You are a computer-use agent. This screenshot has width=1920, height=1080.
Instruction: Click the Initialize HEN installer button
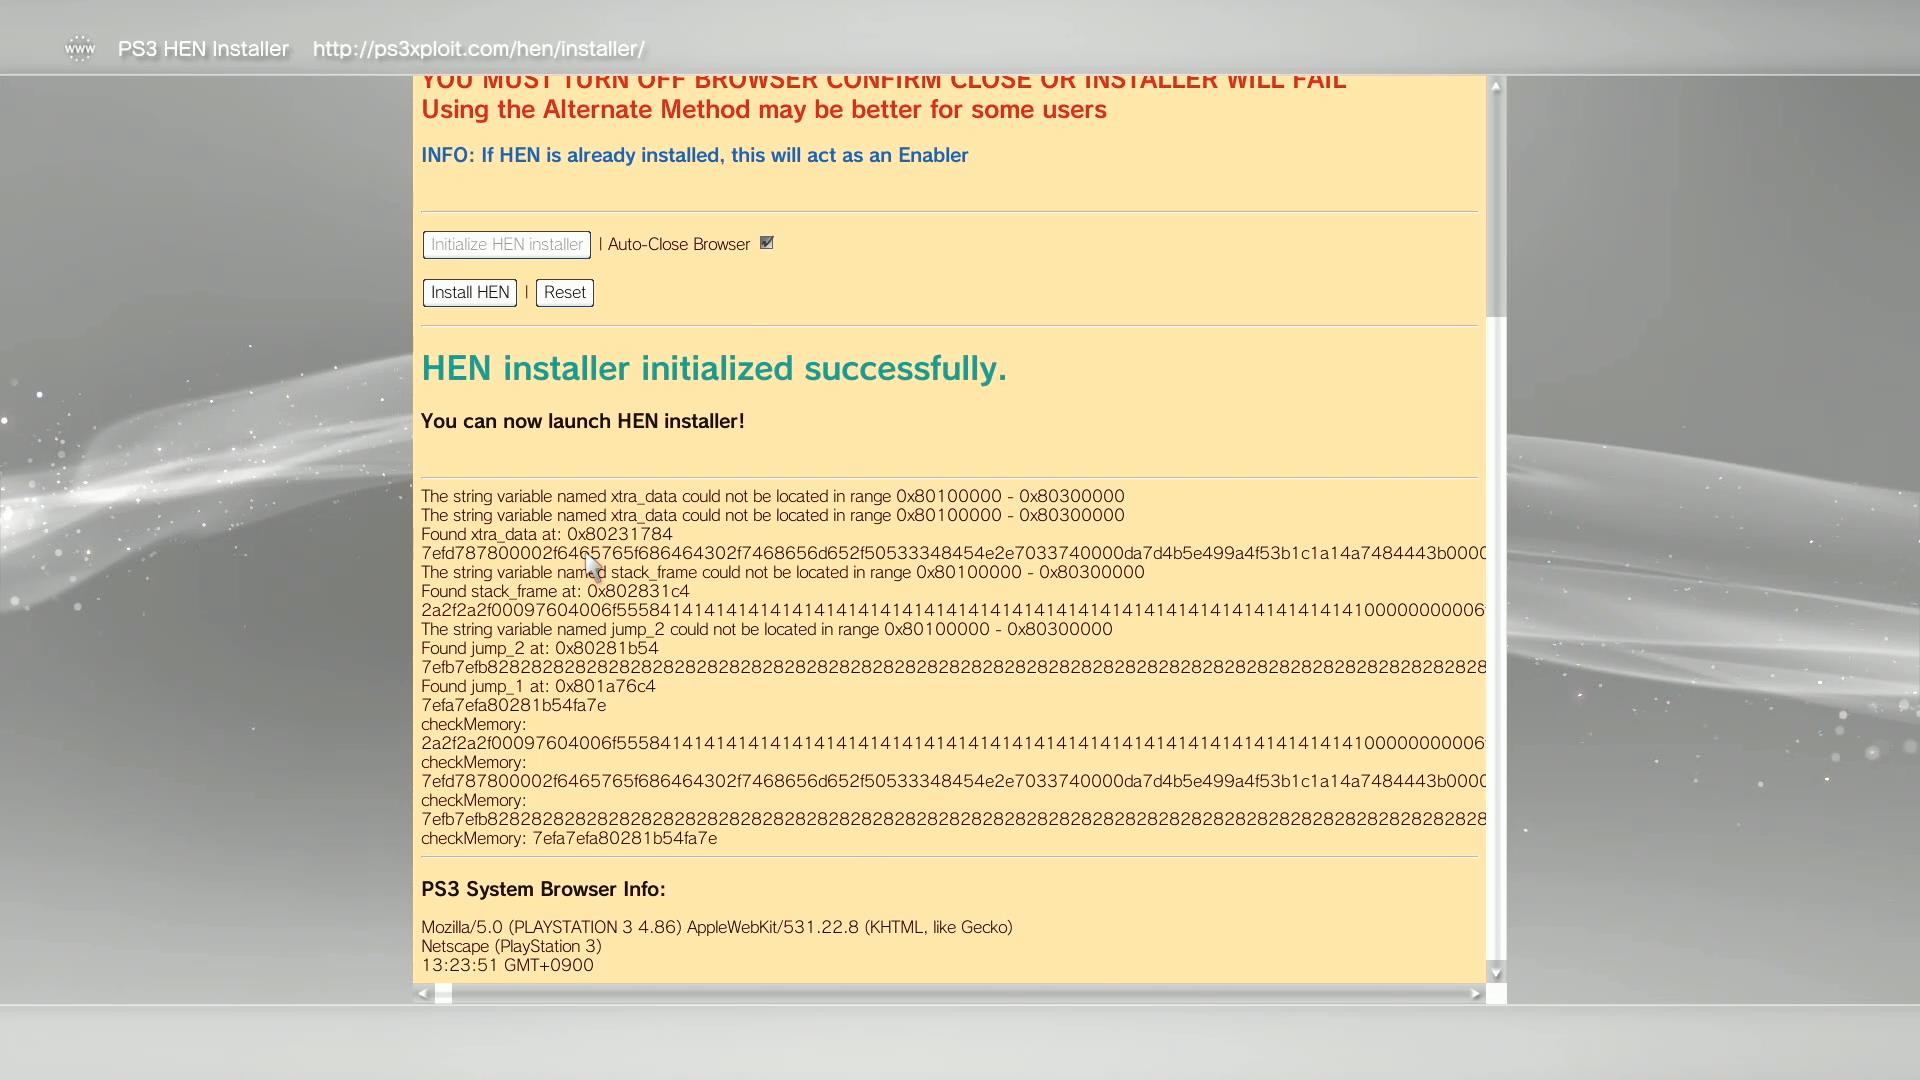click(x=506, y=245)
